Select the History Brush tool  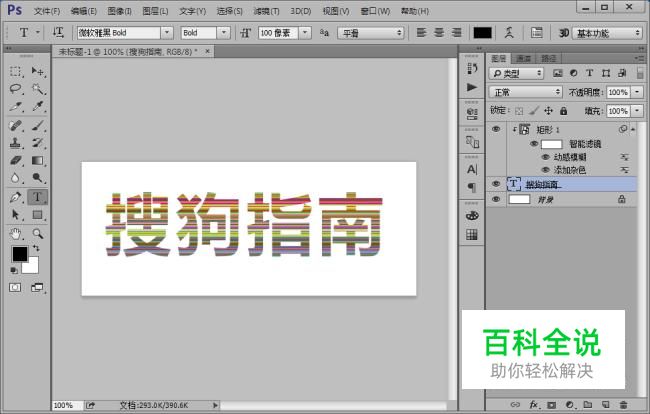pyautogui.click(x=38, y=143)
